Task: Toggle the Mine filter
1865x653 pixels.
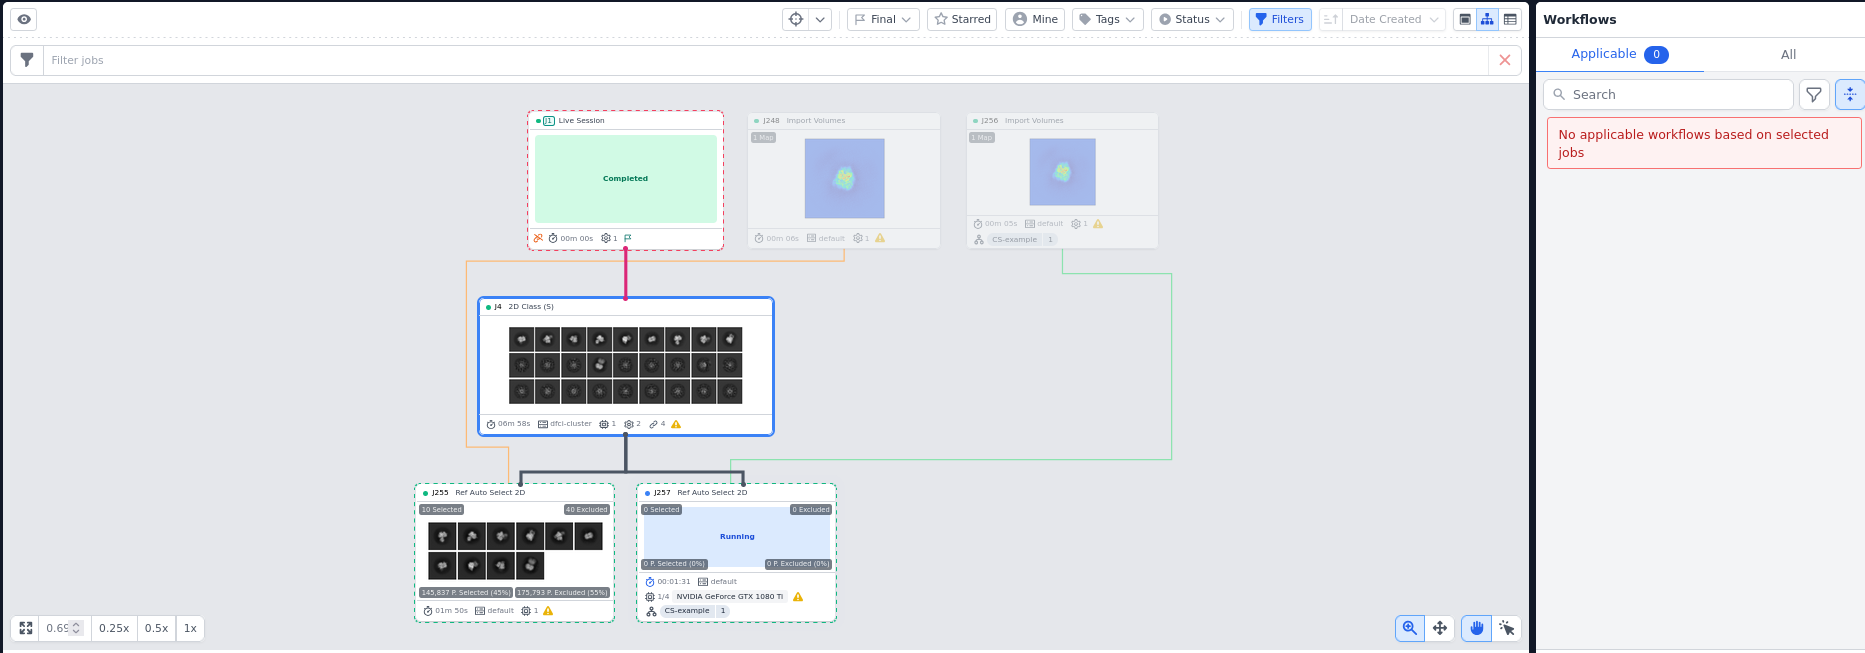Action: tap(1035, 19)
